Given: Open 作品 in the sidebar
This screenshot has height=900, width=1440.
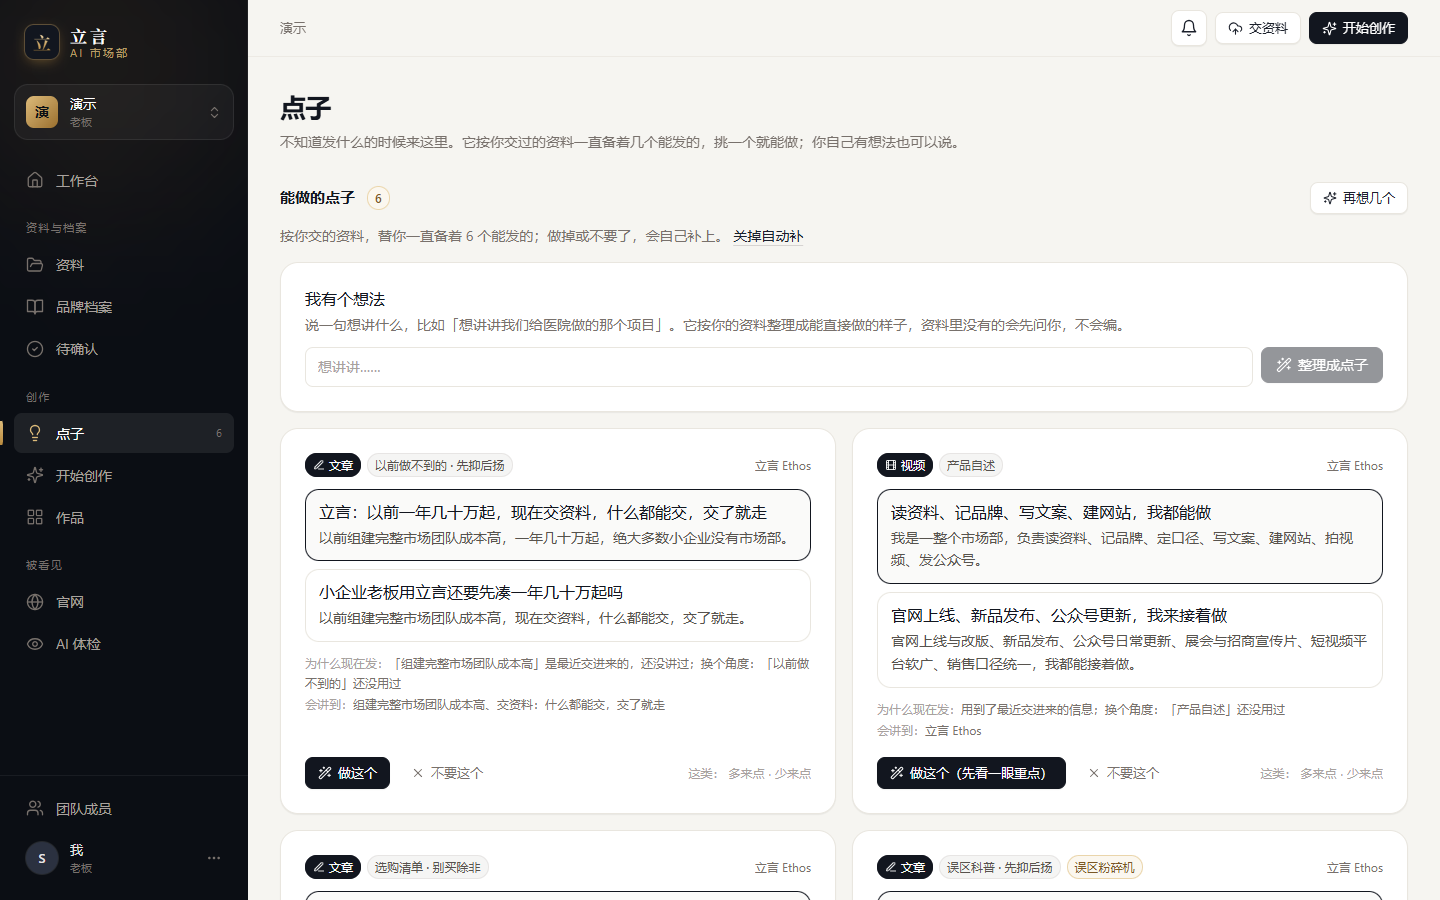Looking at the screenshot, I should coord(124,517).
